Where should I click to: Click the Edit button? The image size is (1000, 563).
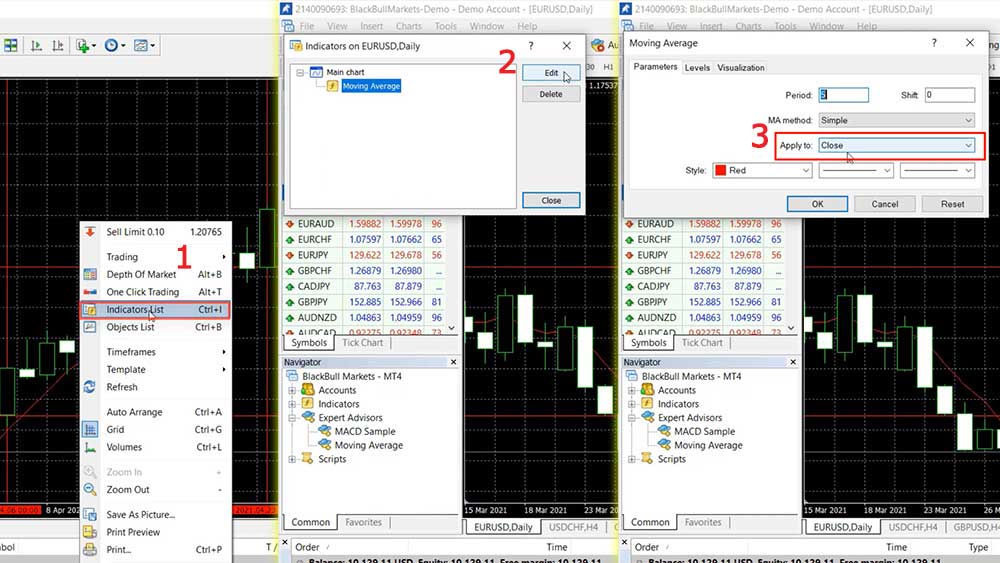[x=551, y=73]
